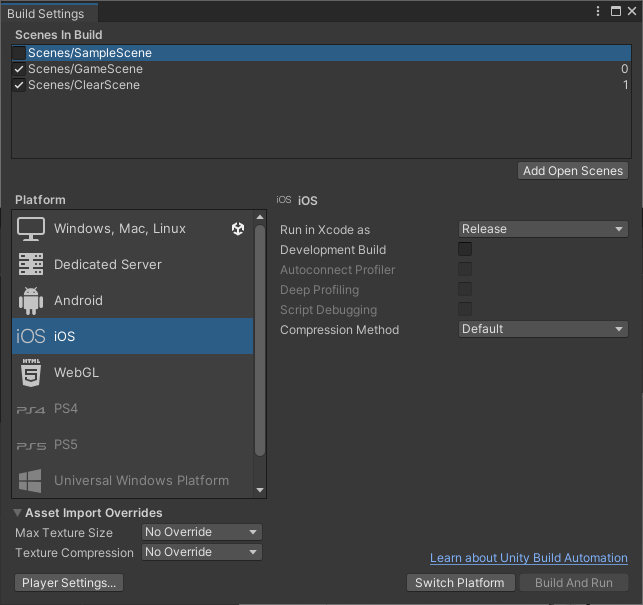Click the Windows, Mac, Linux monitor icon
Screen dimensions: 643x605
coord(31,229)
